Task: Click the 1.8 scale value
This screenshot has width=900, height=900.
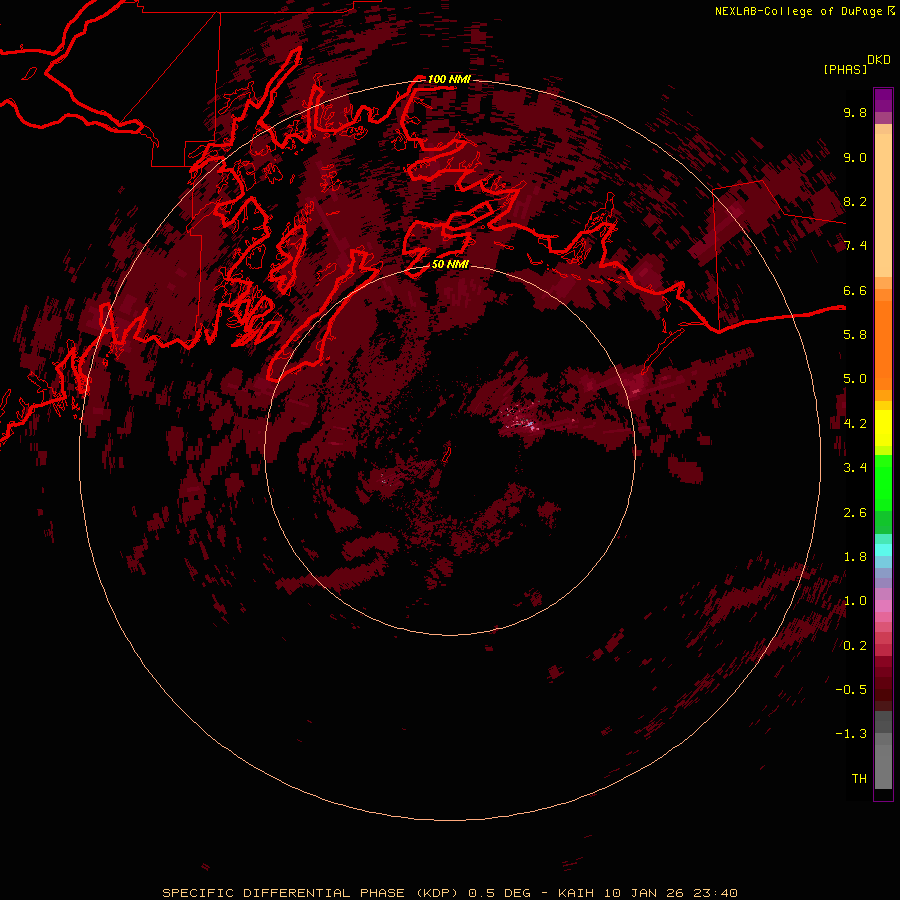Action: pos(855,557)
